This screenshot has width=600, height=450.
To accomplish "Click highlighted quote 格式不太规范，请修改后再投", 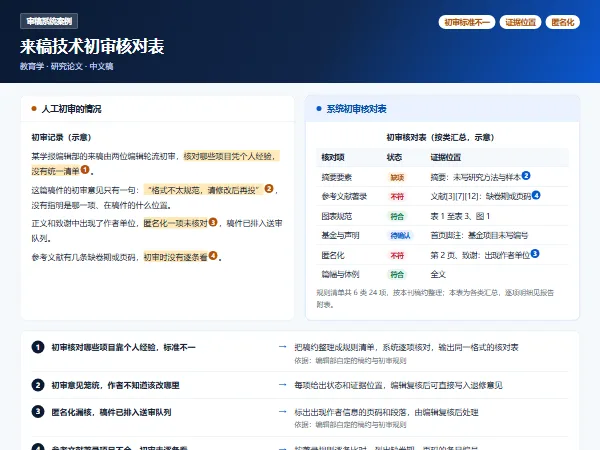I will pos(204,190).
